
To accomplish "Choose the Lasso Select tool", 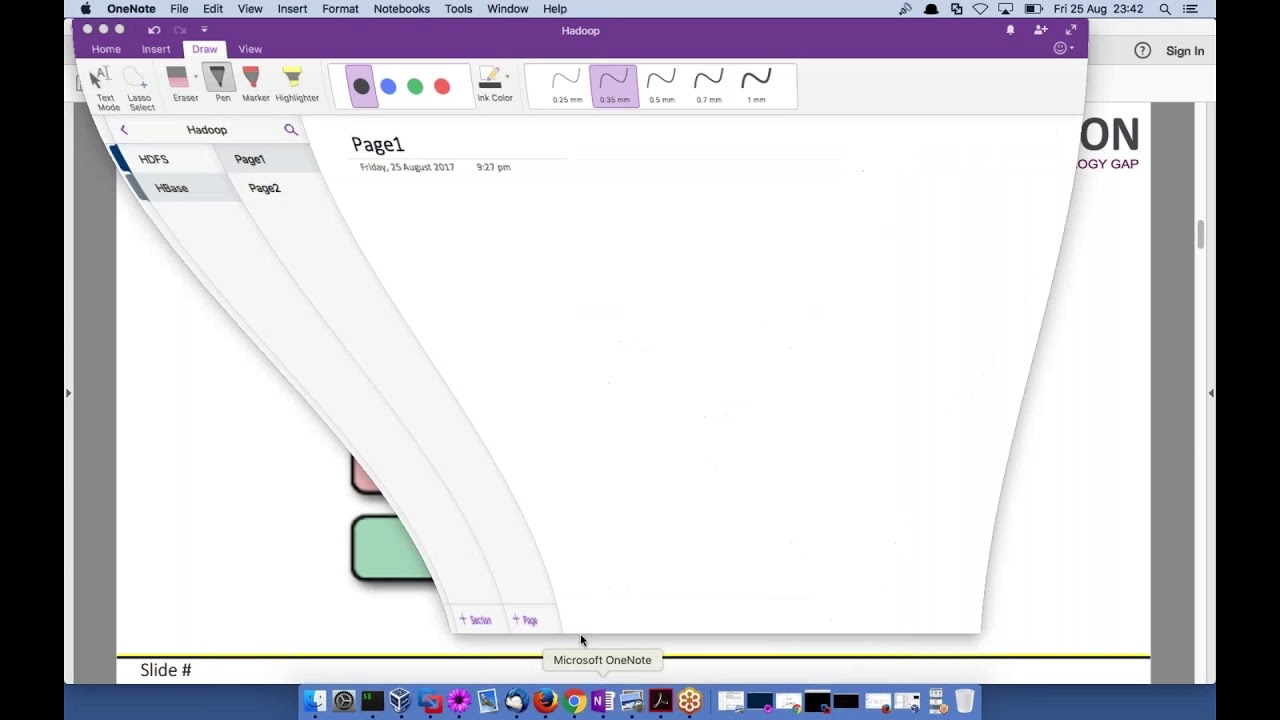I will click(140, 88).
